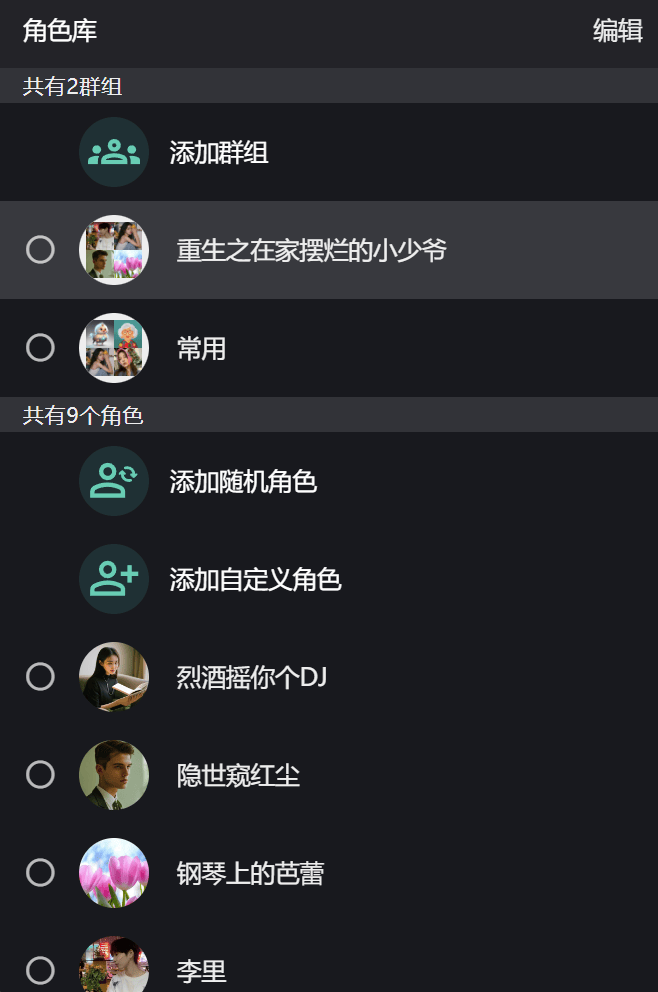Viewport: 658px width, 992px height.
Task: Select radio button for 钢琴上的芭蕾
Action: [40, 873]
